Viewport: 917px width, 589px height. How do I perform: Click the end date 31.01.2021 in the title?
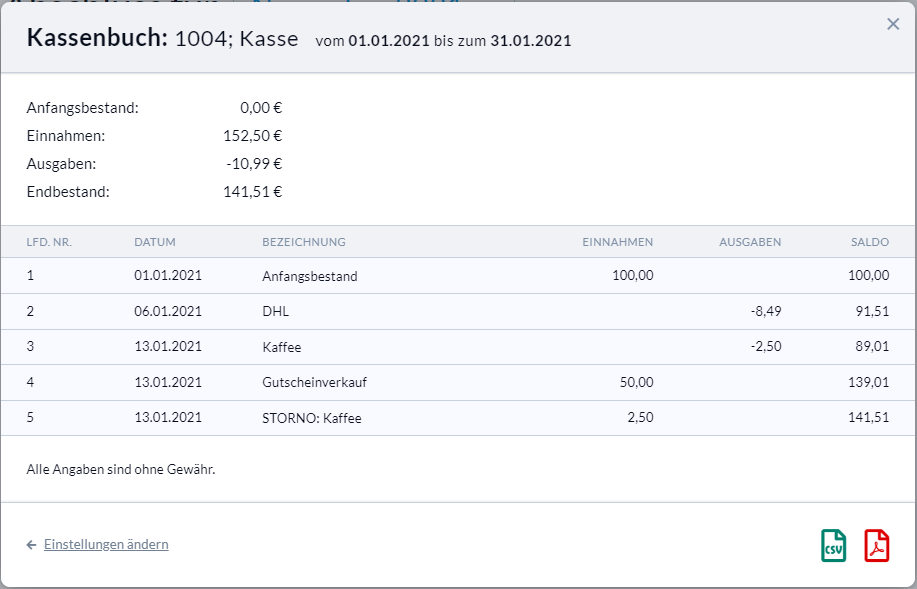[530, 41]
